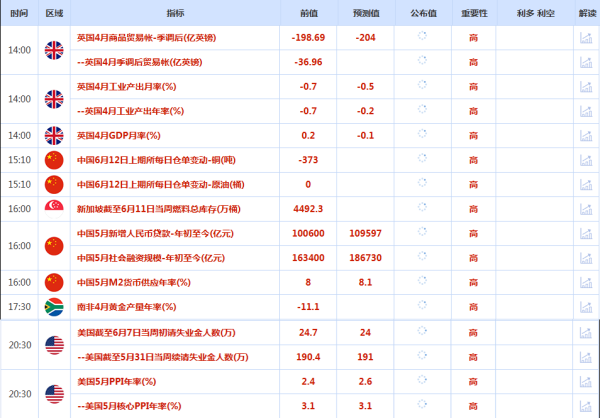Click the 重要性 column header
This screenshot has height=418, width=600.
(474, 13)
